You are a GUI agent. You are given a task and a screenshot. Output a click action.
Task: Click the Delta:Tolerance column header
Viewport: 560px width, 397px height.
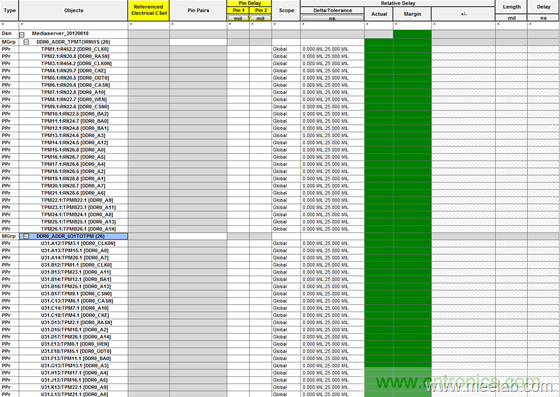tap(332, 10)
